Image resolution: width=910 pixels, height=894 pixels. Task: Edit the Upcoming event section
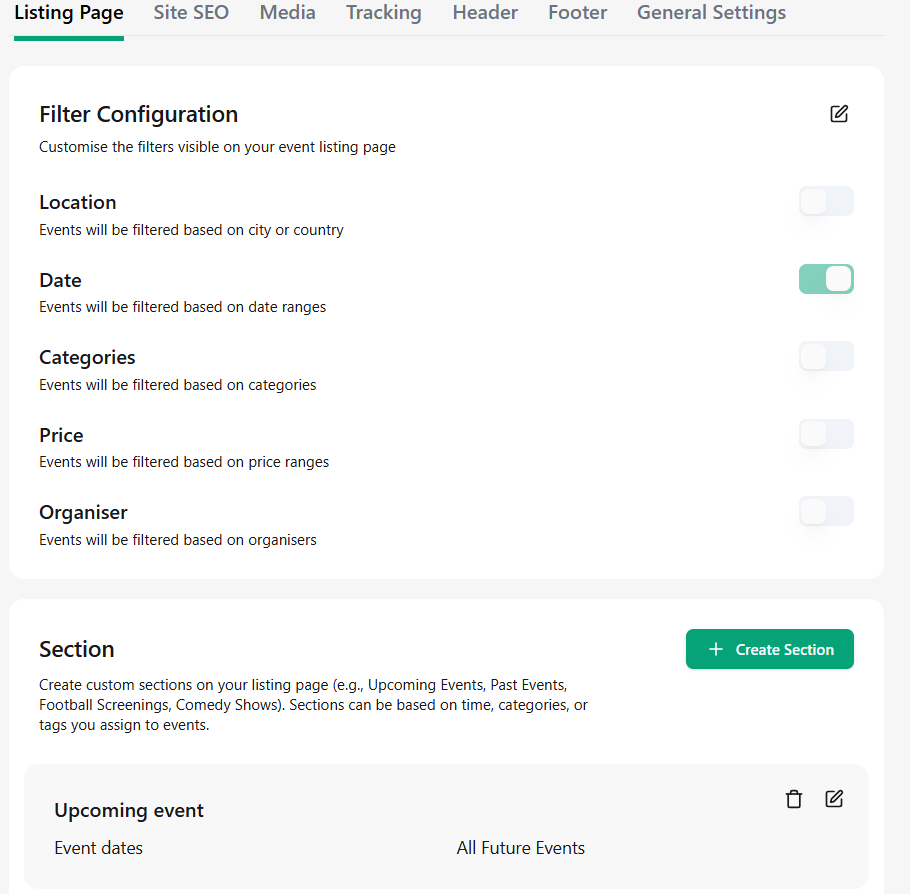pyautogui.click(x=834, y=799)
